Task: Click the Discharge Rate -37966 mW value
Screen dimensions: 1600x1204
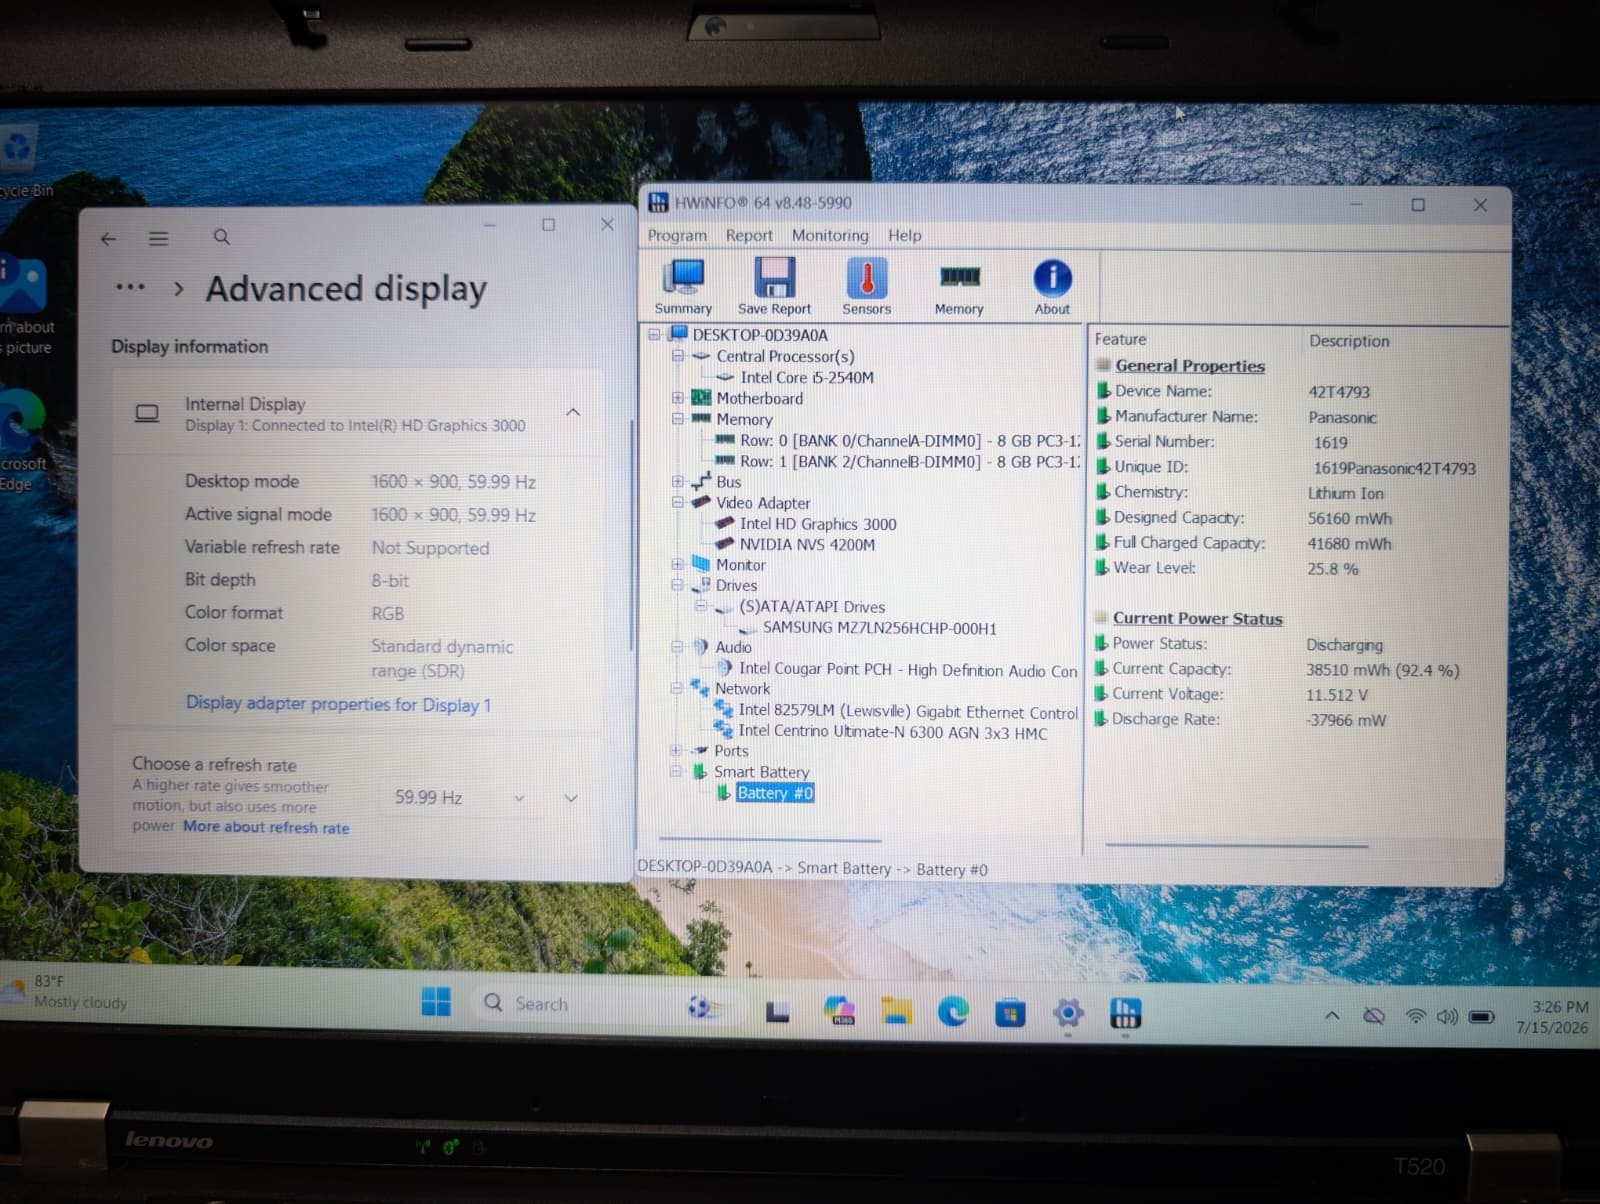Action: click(1346, 720)
